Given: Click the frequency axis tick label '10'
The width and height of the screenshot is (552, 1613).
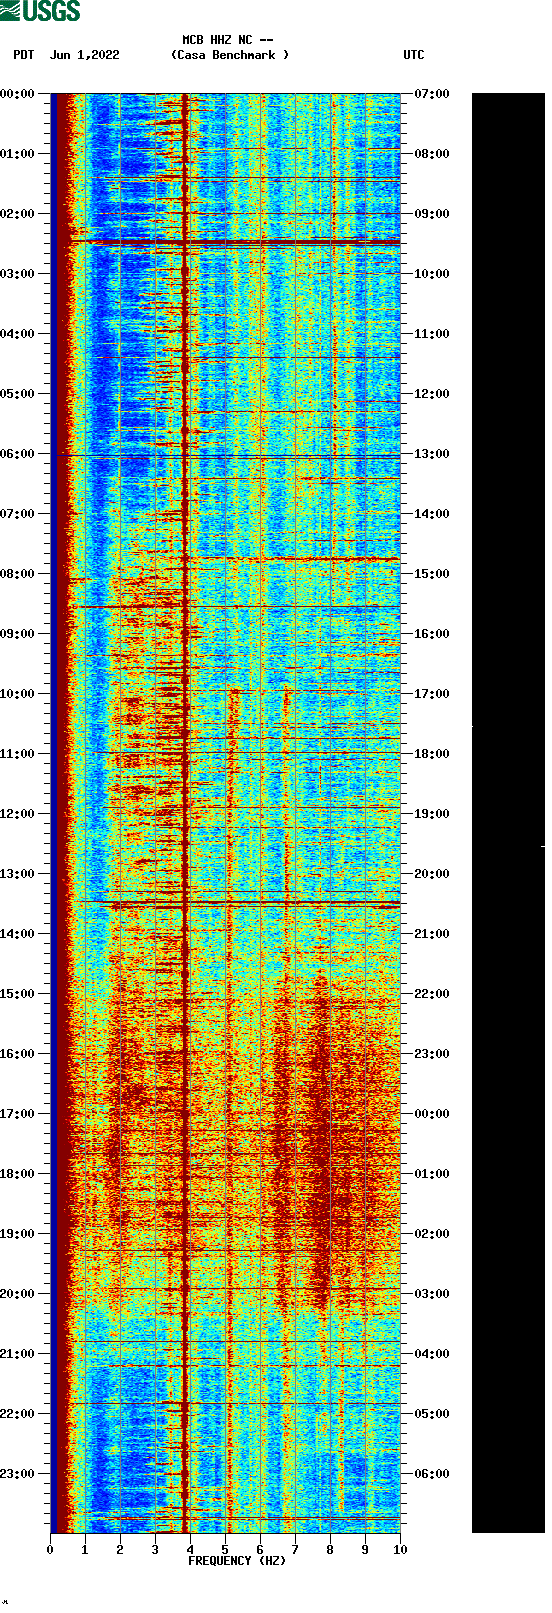Looking at the screenshot, I should tap(400, 1550).
